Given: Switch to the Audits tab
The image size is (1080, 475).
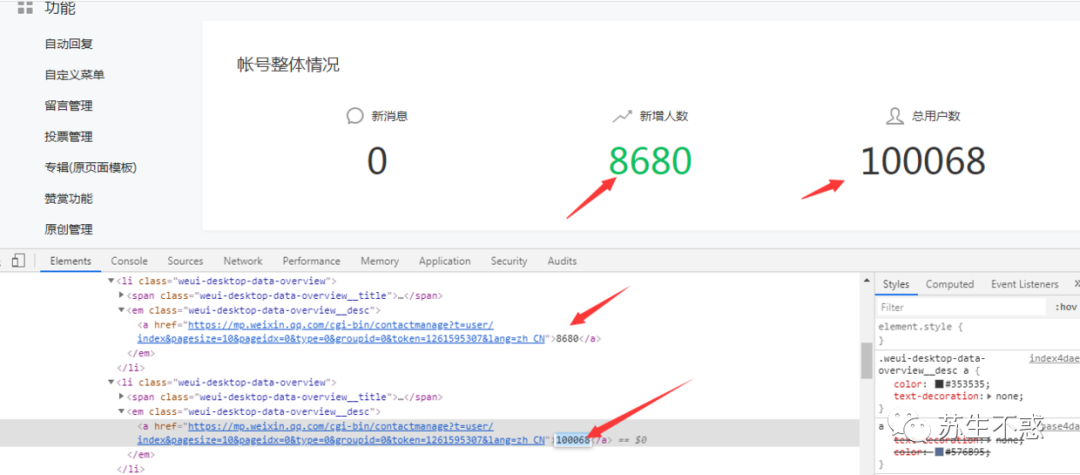Looking at the screenshot, I should [562, 261].
